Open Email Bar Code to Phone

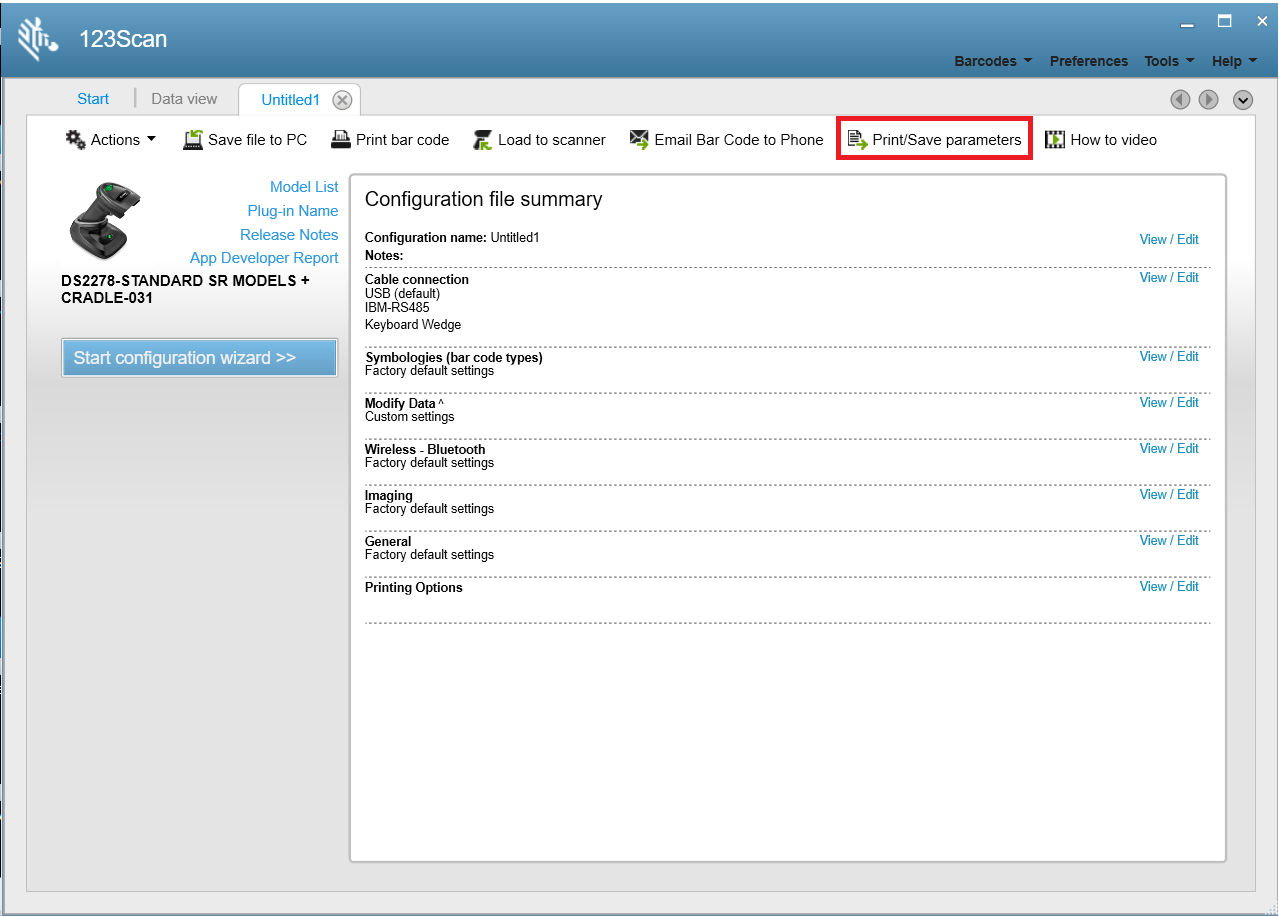tap(637, 139)
